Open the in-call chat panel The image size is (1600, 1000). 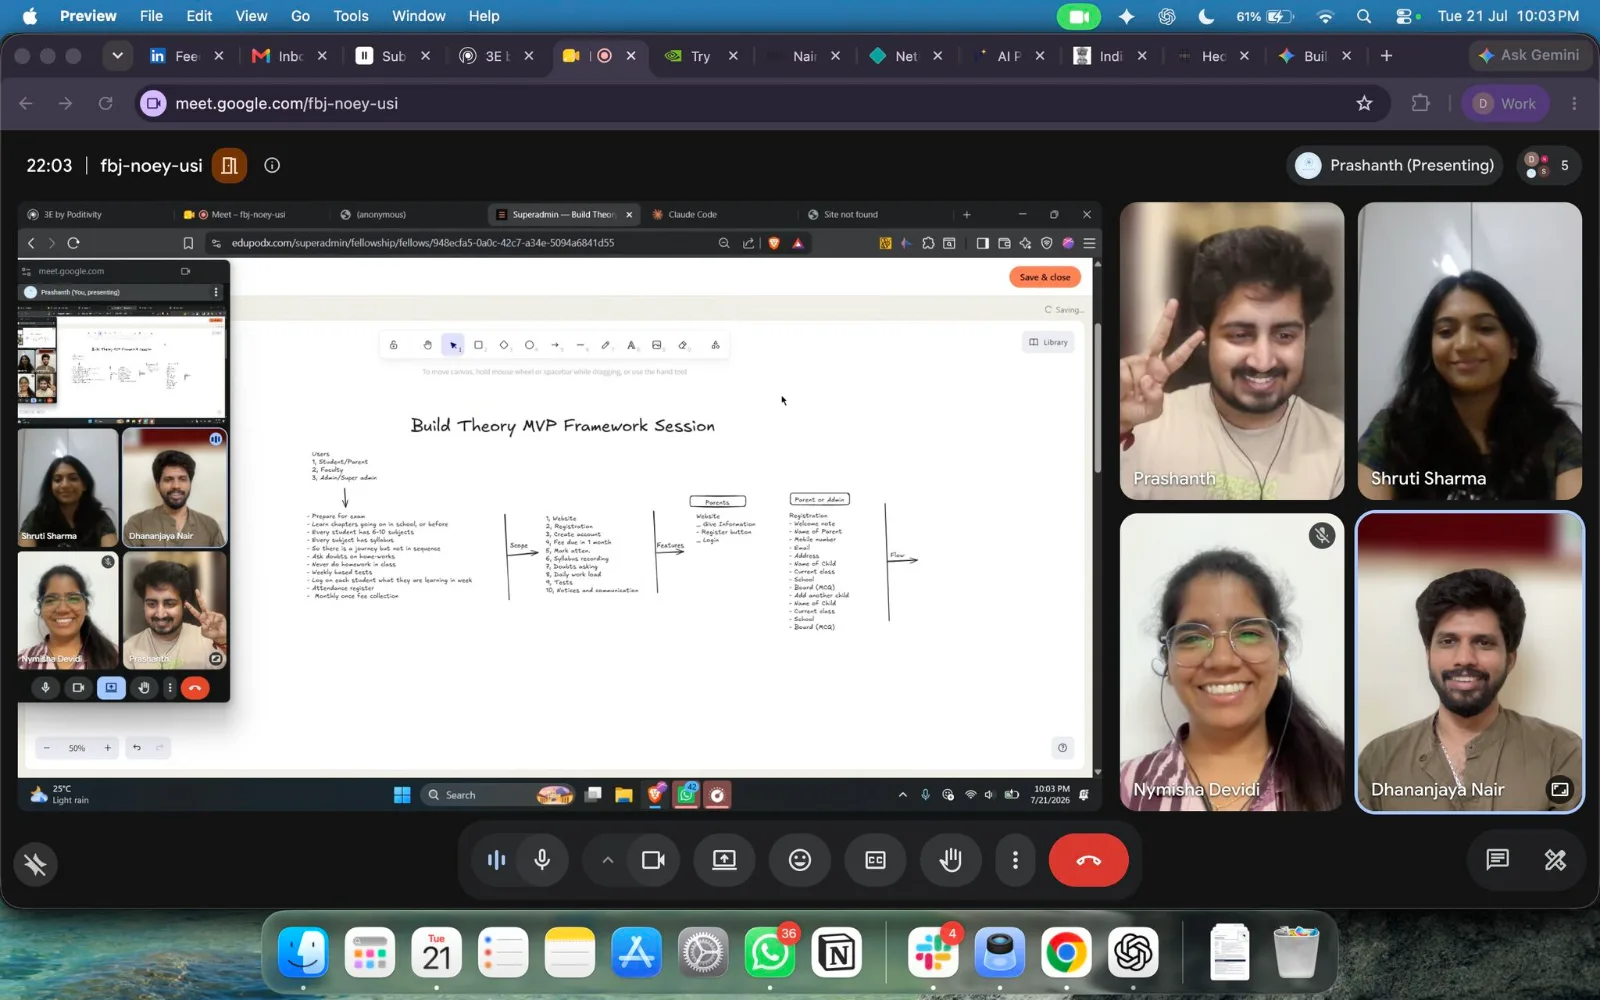[x=1497, y=860]
